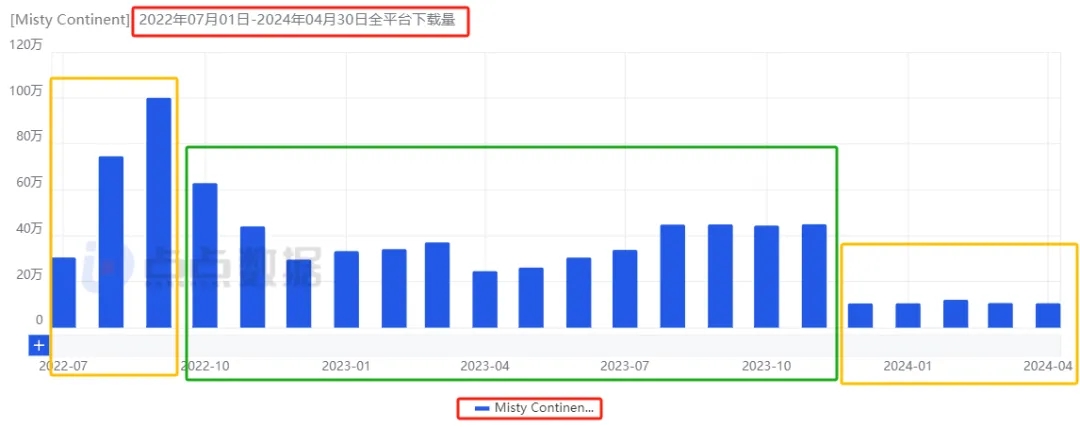Click the bar above the 2023-10 label

click(766, 276)
